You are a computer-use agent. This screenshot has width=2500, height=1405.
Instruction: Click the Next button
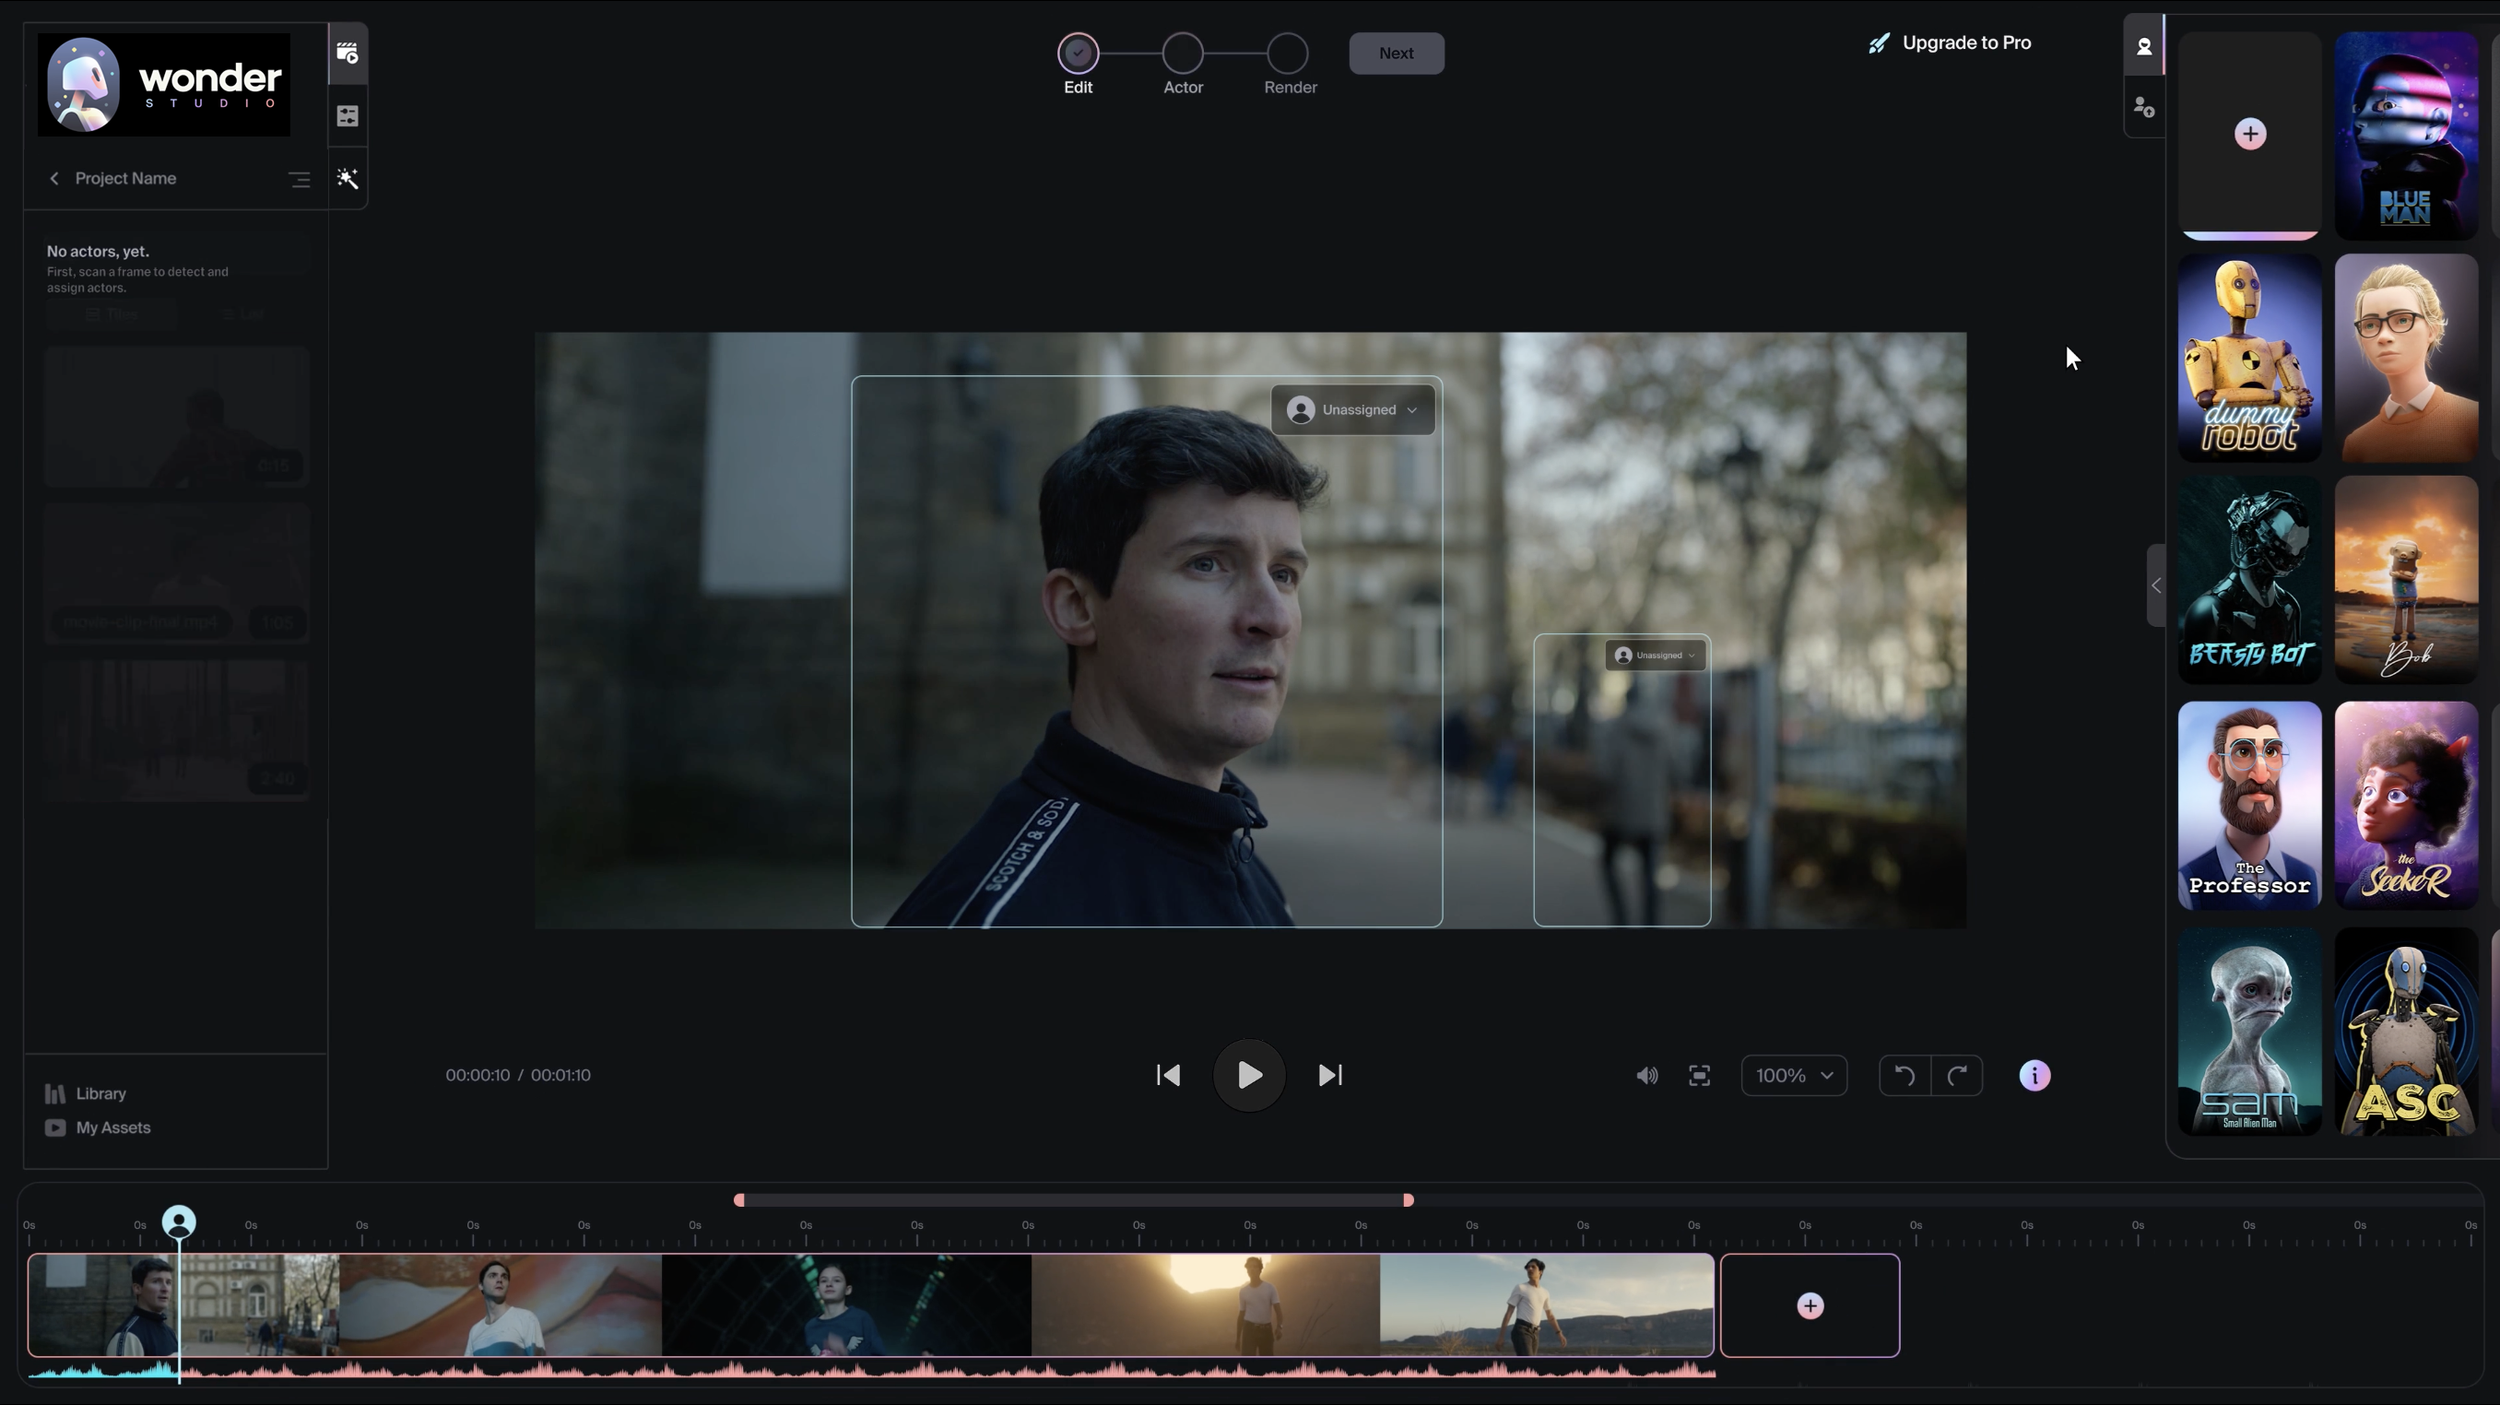click(x=1396, y=53)
